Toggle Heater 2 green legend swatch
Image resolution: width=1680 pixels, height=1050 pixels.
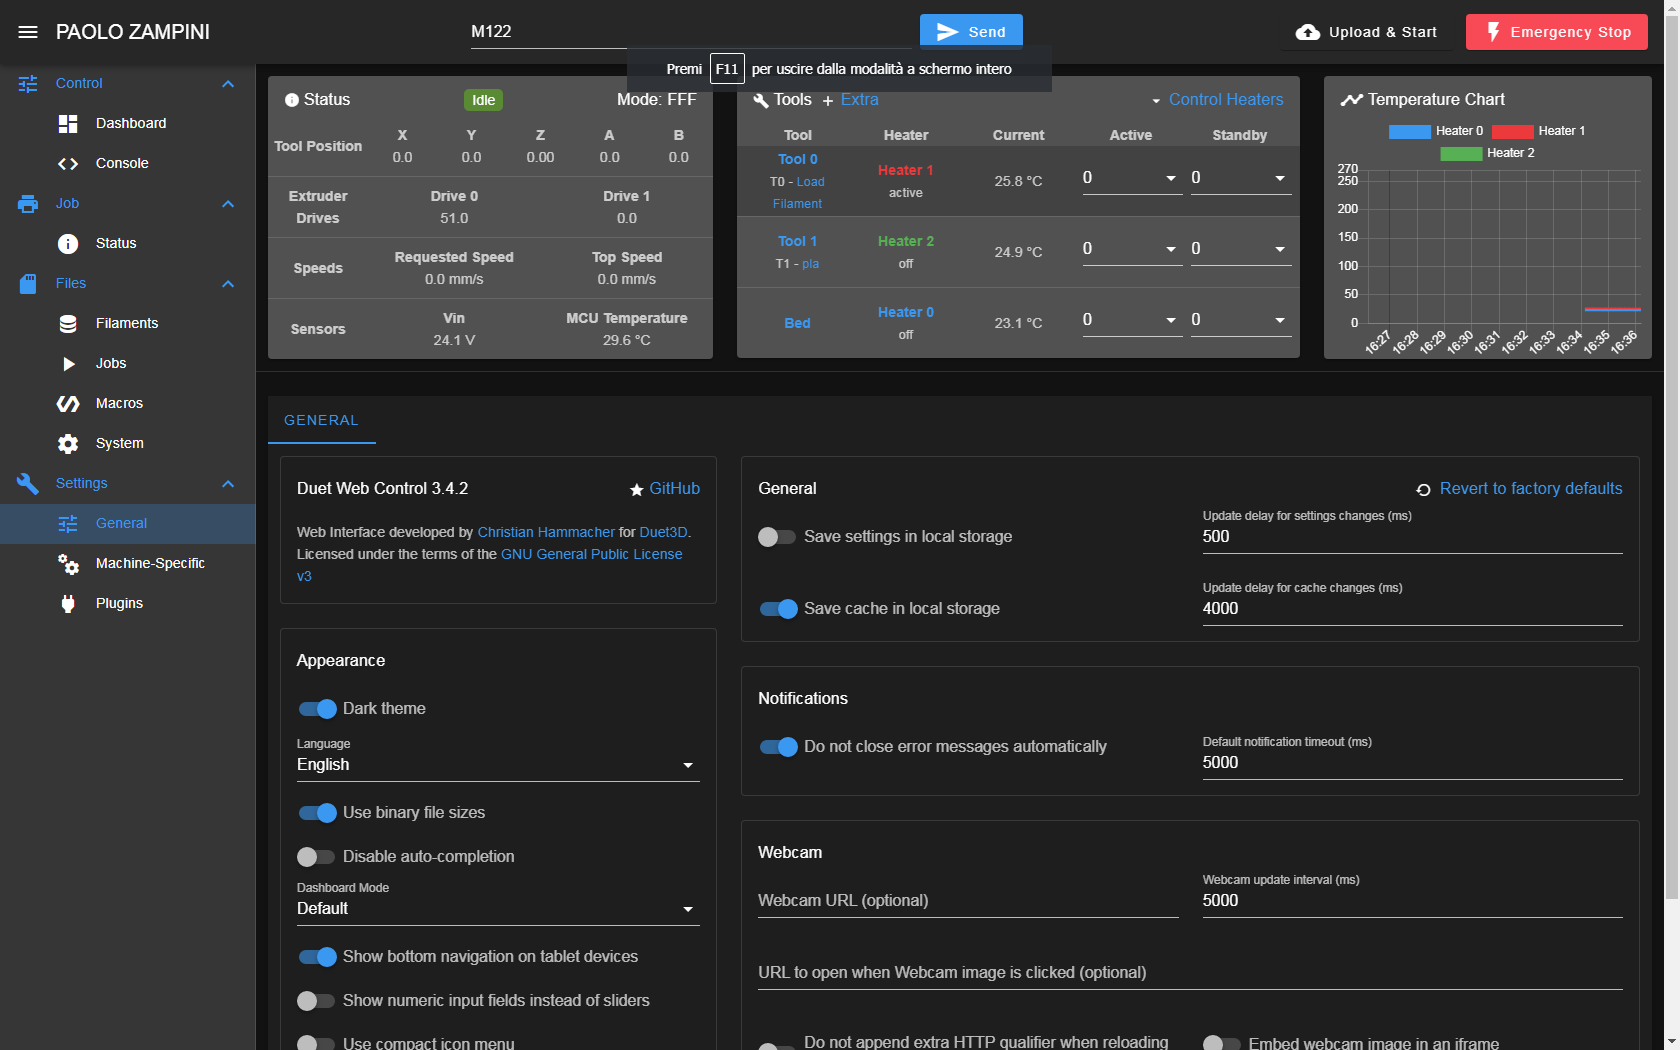(x=1461, y=154)
